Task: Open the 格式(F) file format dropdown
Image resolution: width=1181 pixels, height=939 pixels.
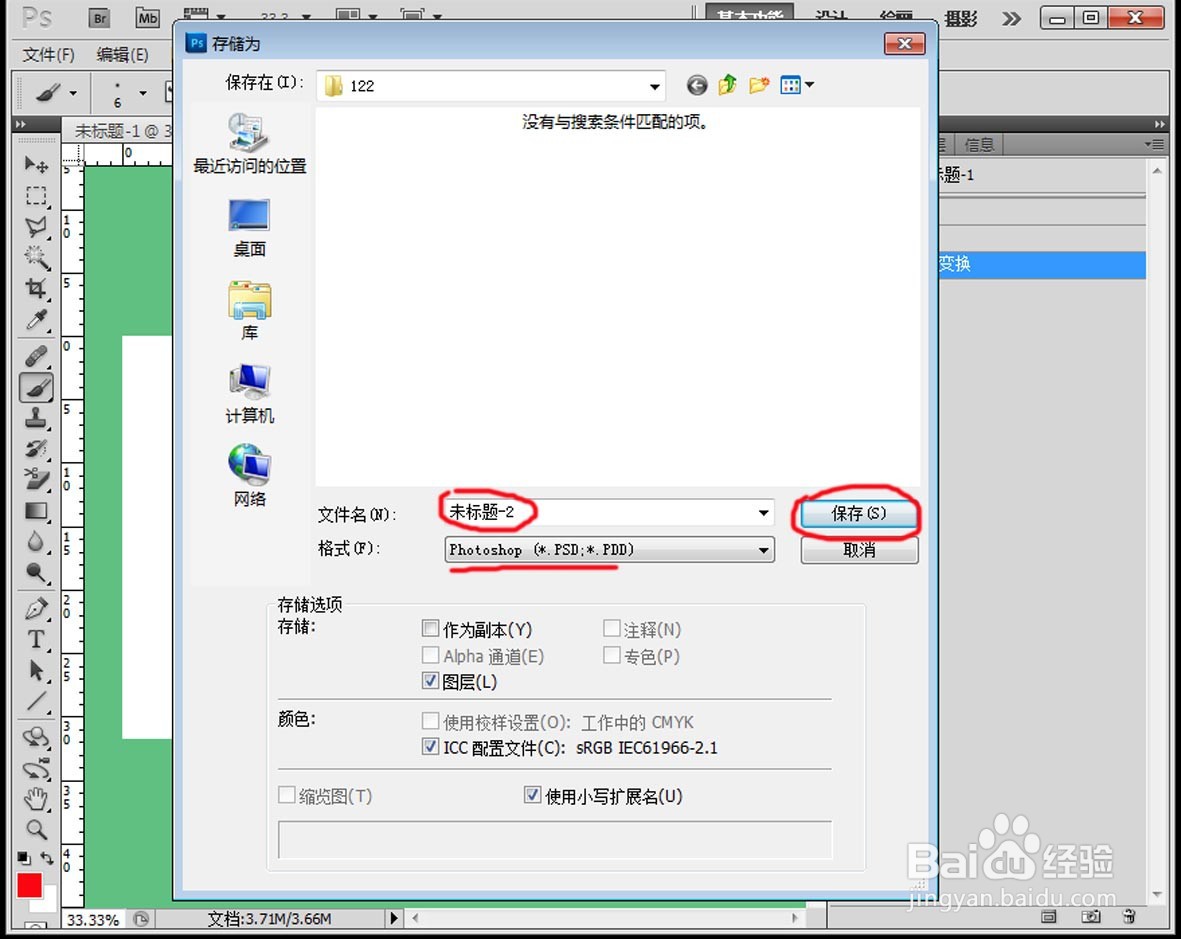Action: [763, 549]
